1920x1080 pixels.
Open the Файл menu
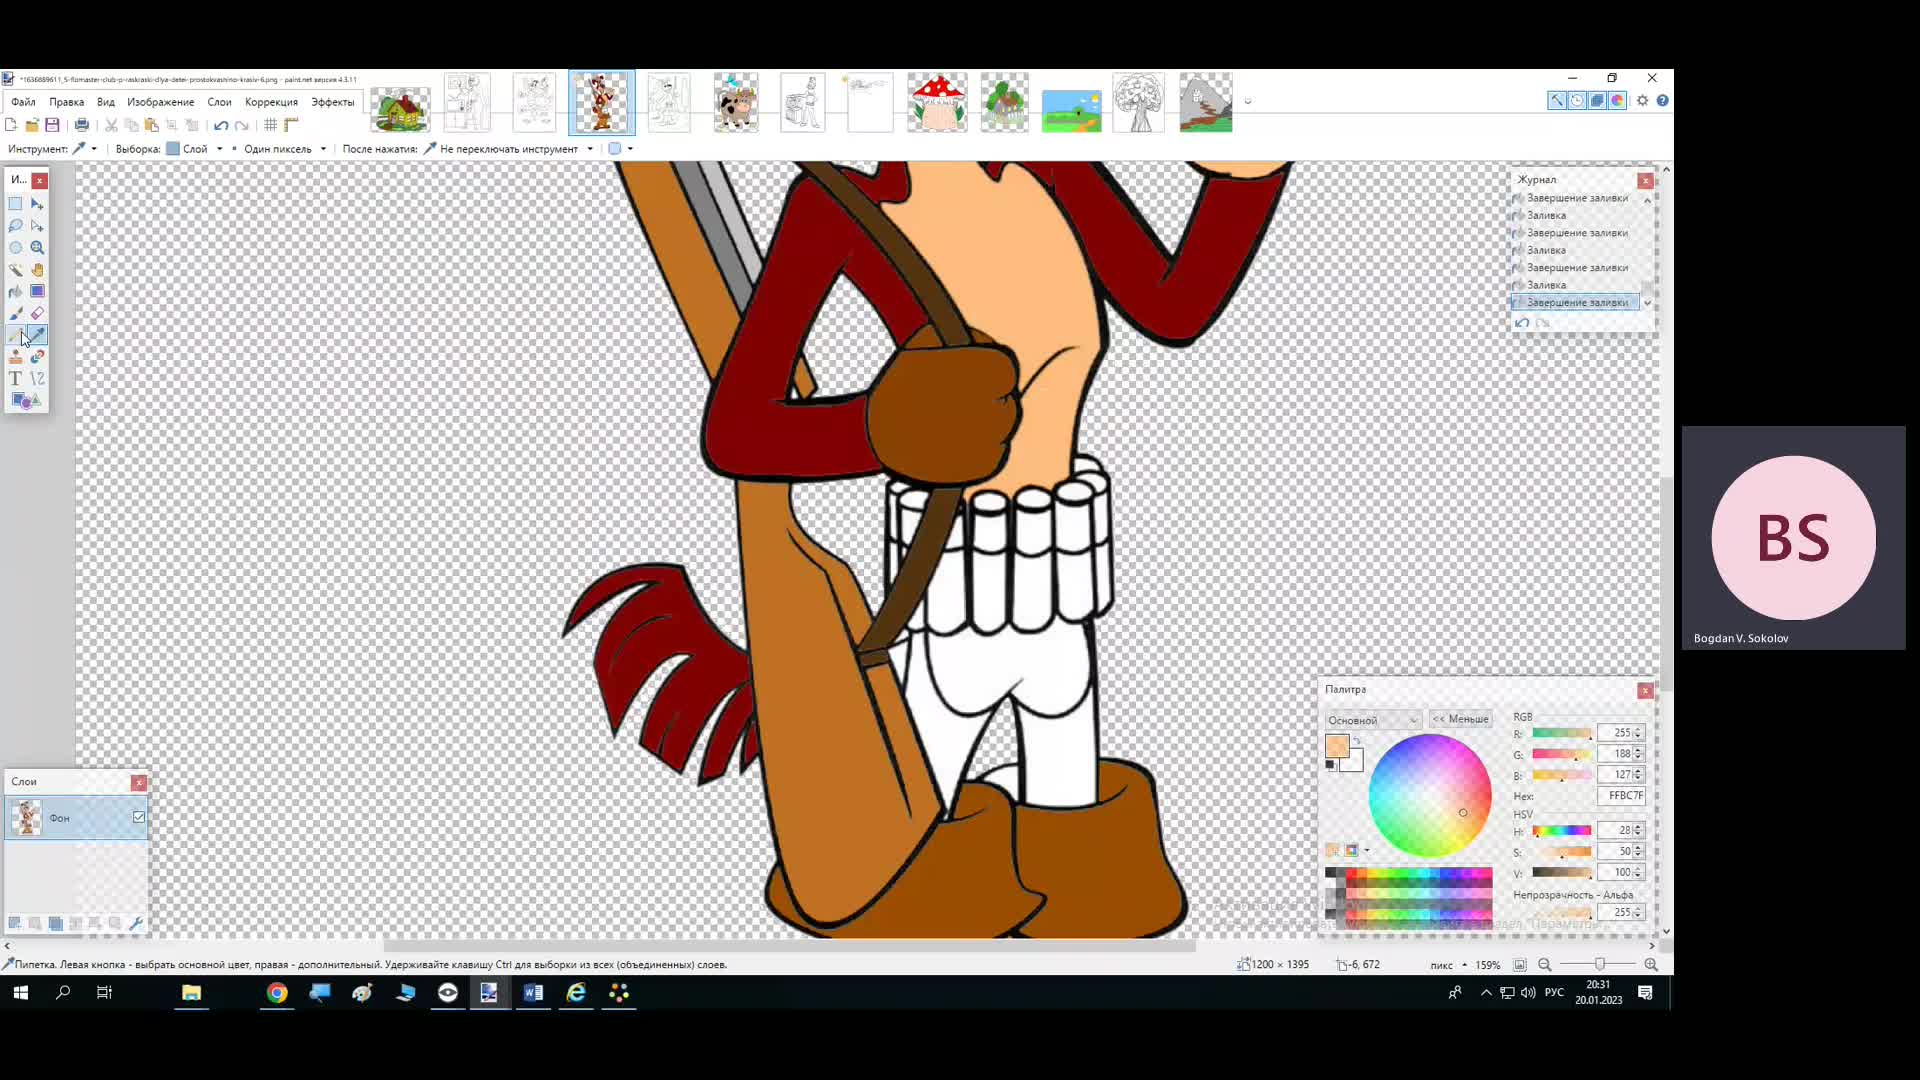(23, 102)
